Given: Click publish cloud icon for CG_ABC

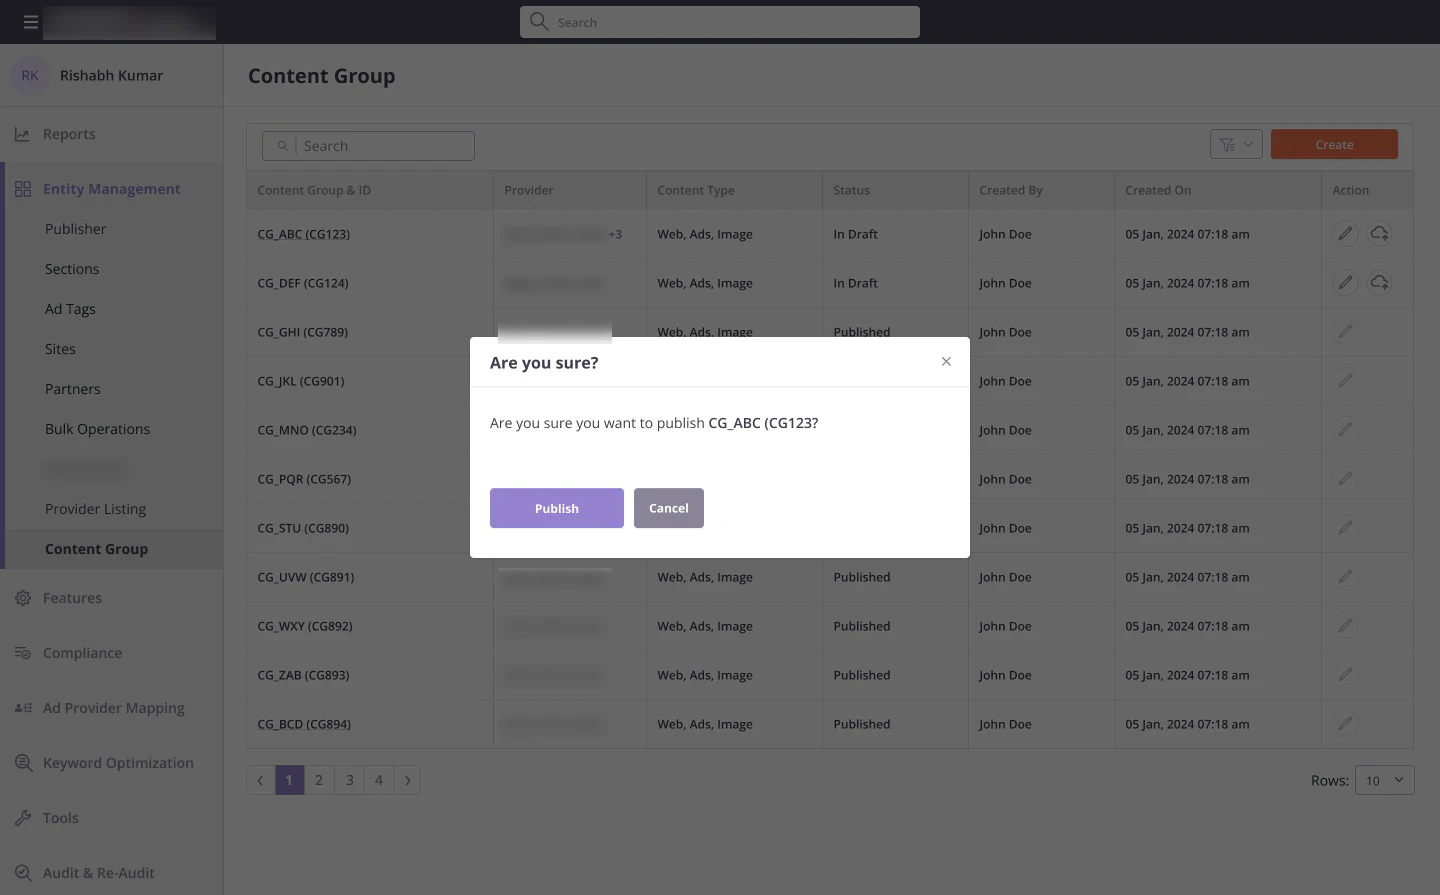Looking at the screenshot, I should 1380,234.
